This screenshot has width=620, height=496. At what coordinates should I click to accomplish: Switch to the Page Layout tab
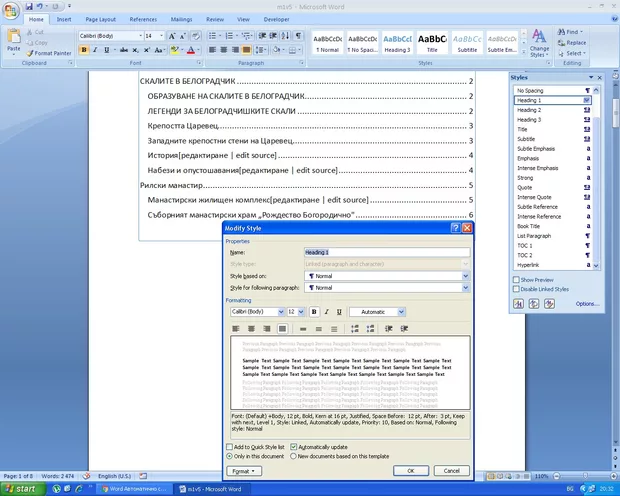100,19
